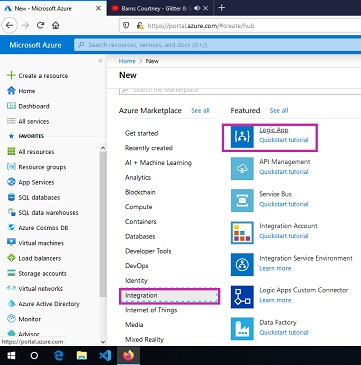Screen dimensions: 361x365
Task: Click the SQL data warehouses icon
Action: [11, 212]
